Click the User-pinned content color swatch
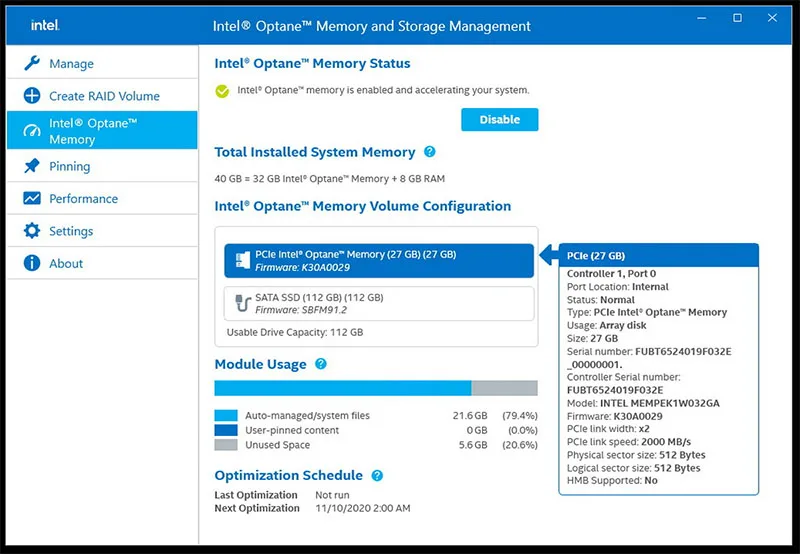Viewport: 800px width, 554px height. (226, 430)
